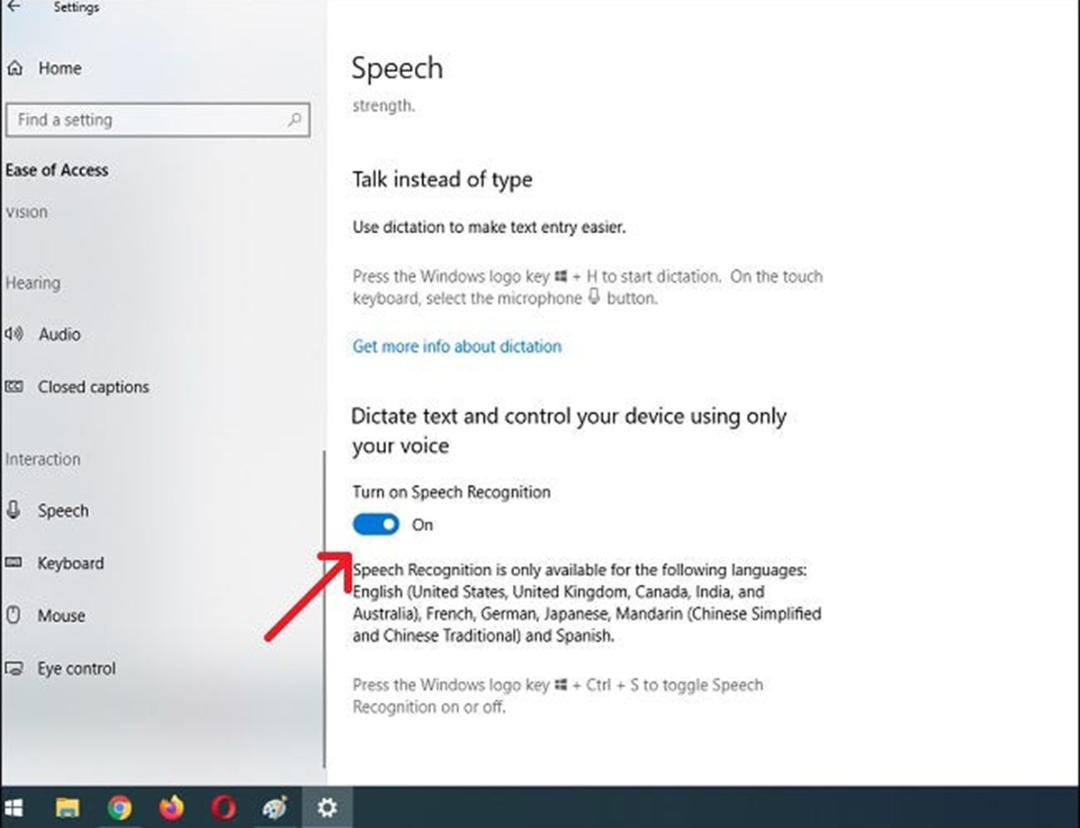Image resolution: width=1080 pixels, height=828 pixels.
Task: Click the Audio speaker icon
Action: point(14,334)
